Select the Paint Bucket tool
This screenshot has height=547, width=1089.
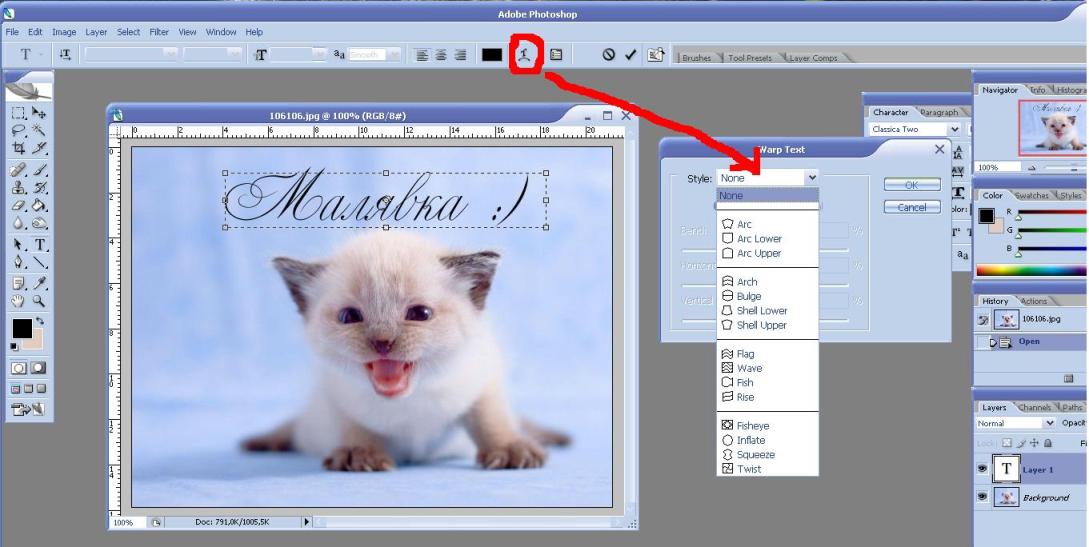coord(40,205)
